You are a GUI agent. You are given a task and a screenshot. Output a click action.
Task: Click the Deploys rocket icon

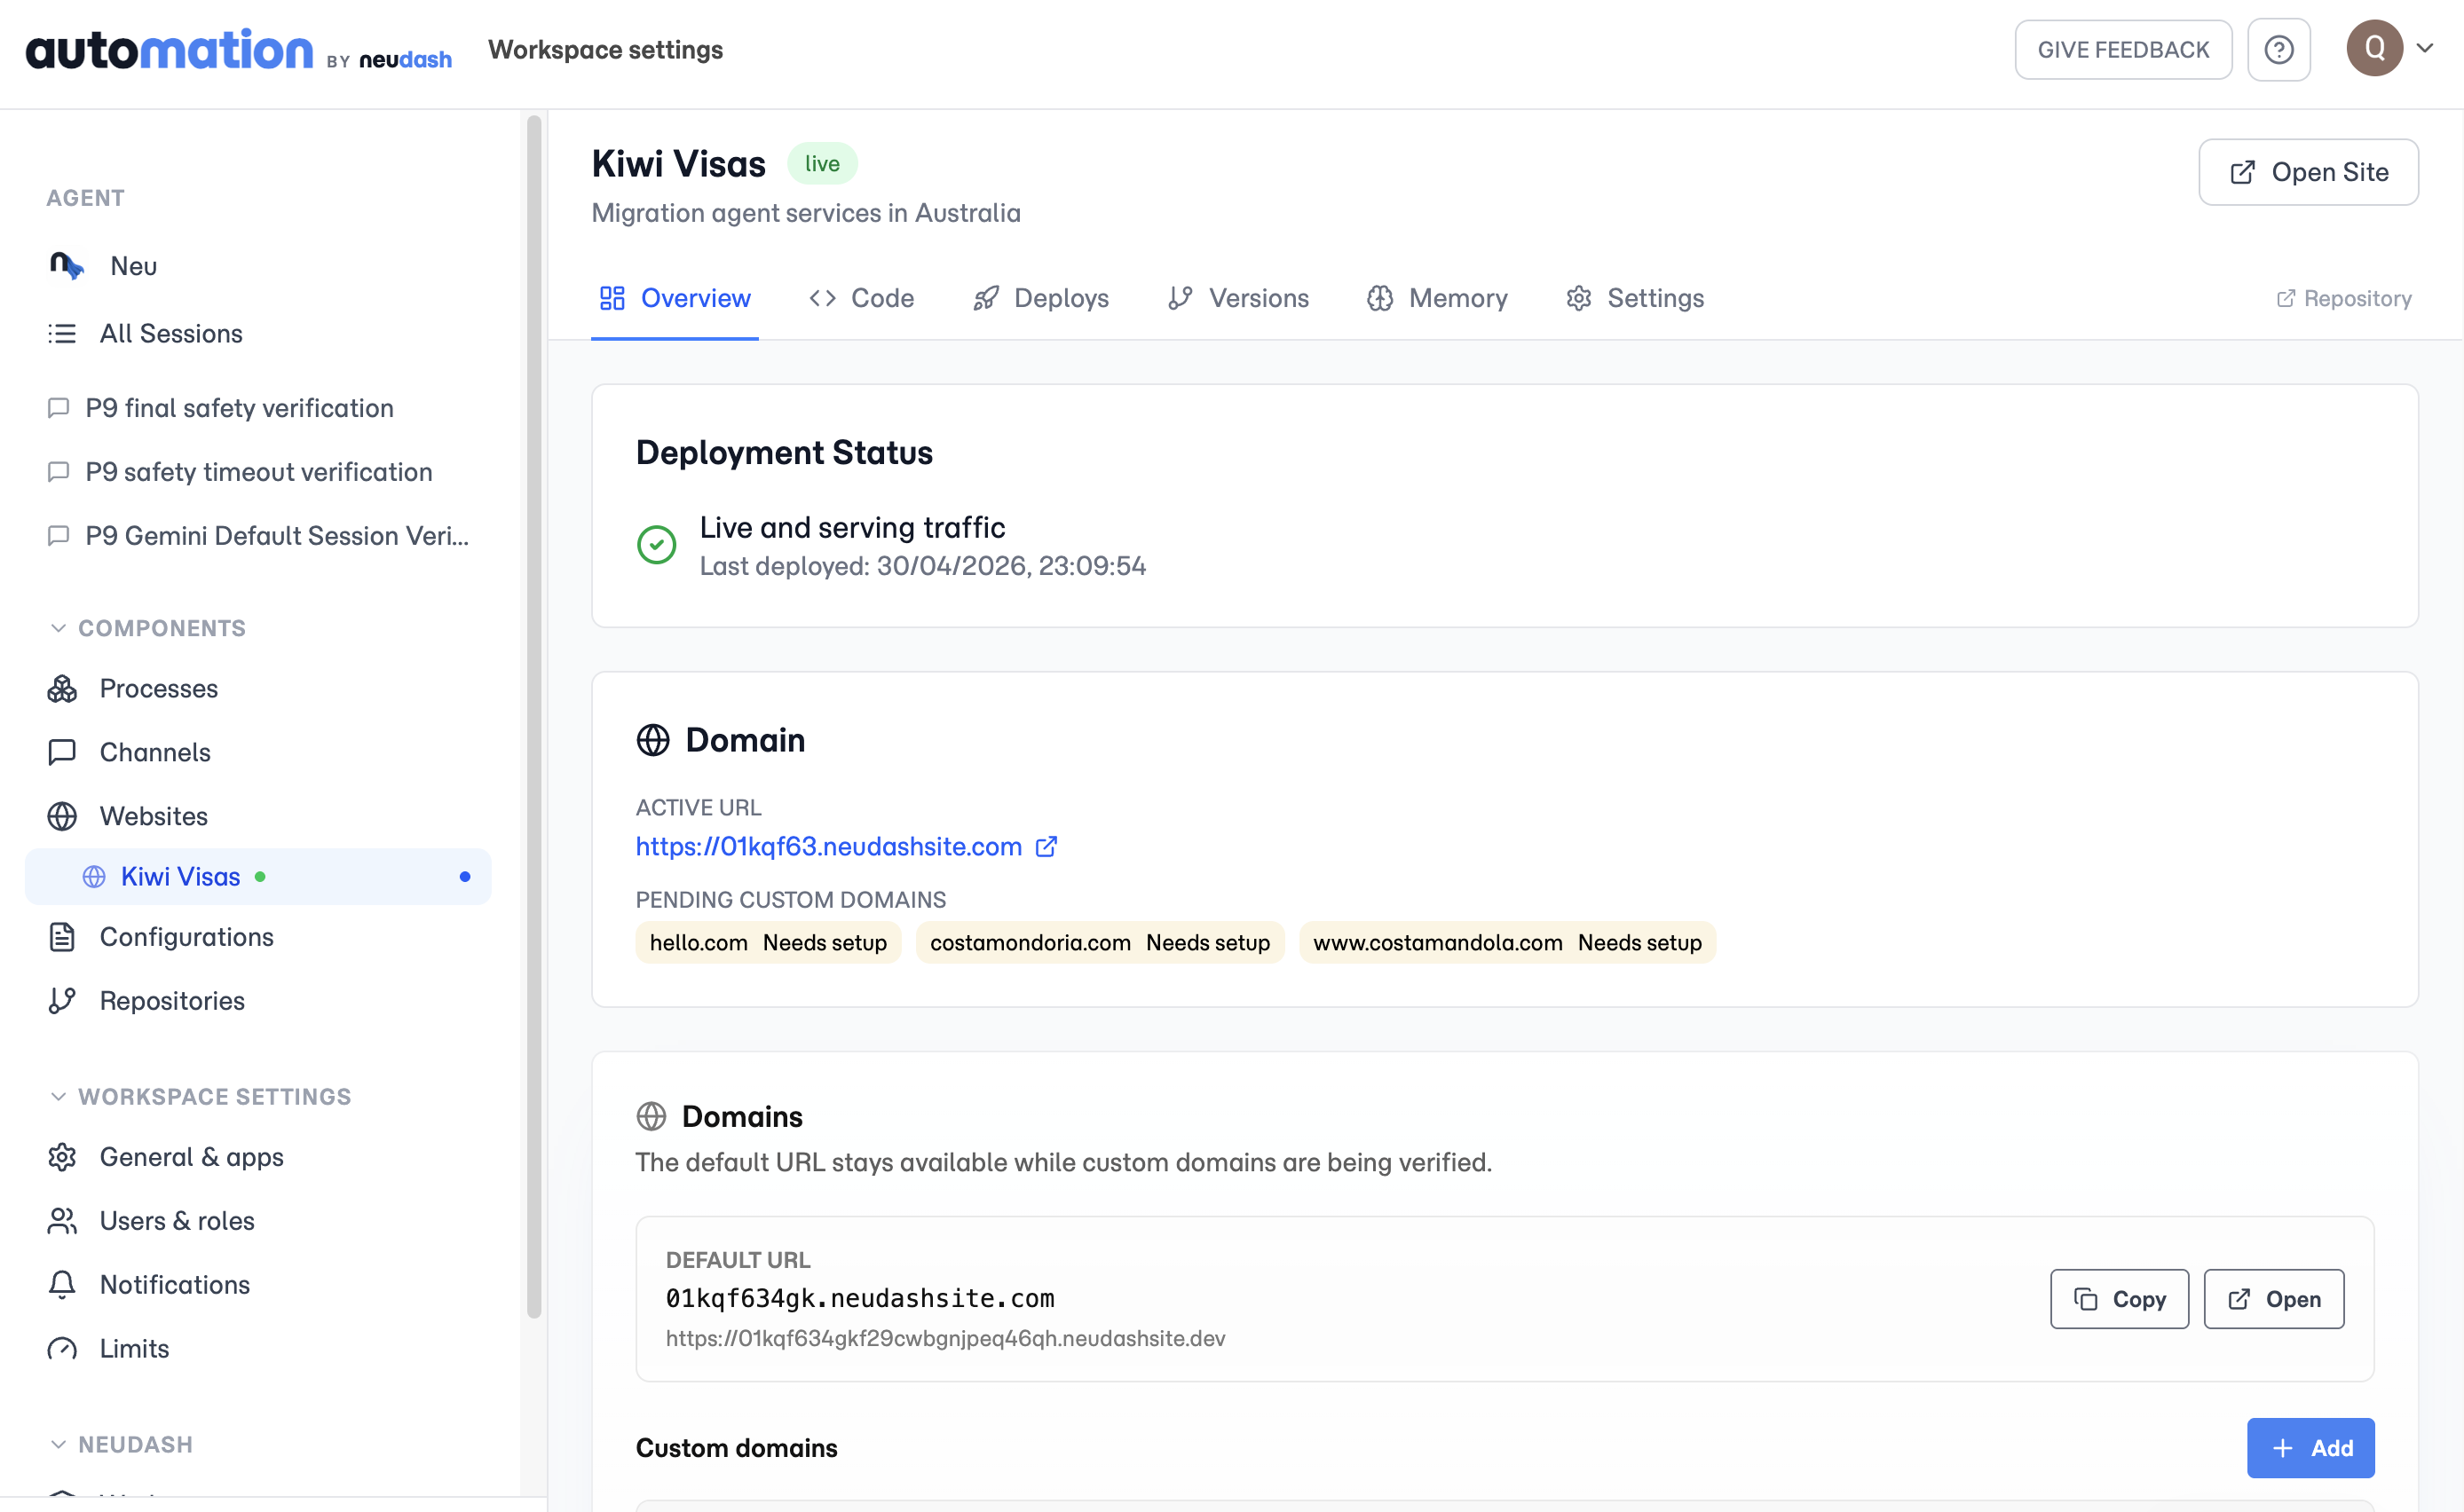986,298
